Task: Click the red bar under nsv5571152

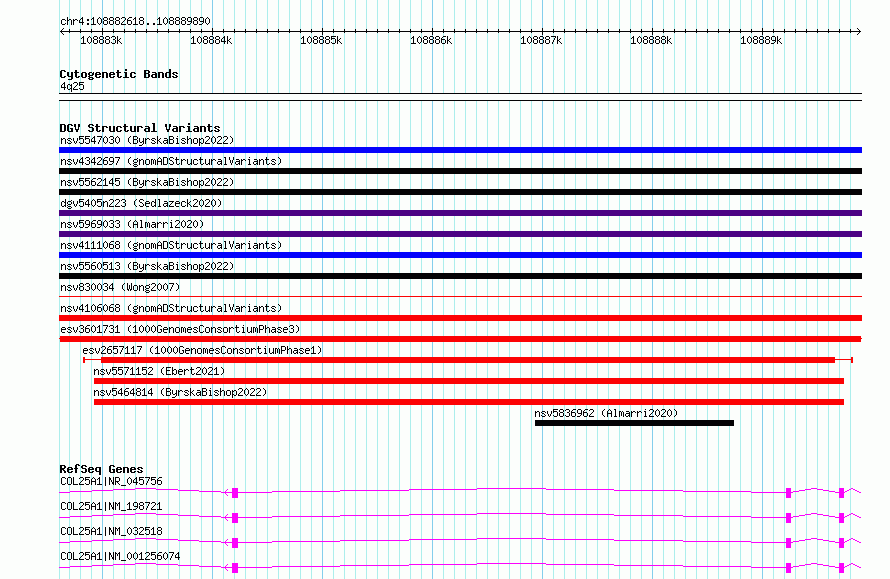Action: (x=469, y=381)
